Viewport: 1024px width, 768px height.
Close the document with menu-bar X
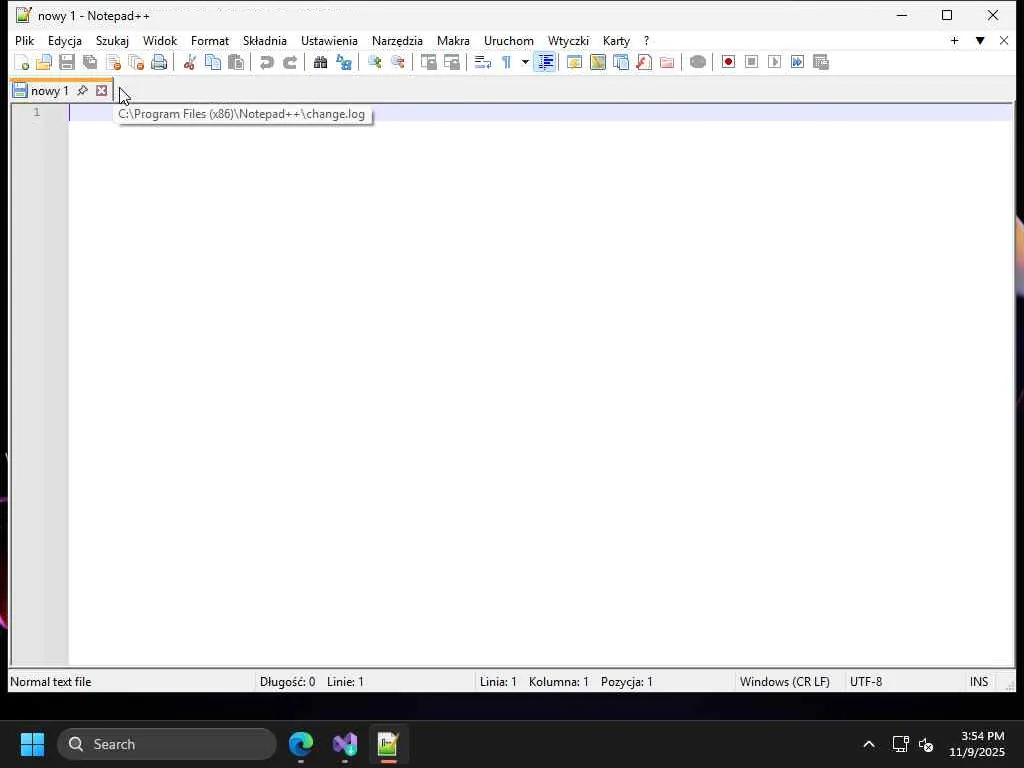tap(1004, 40)
